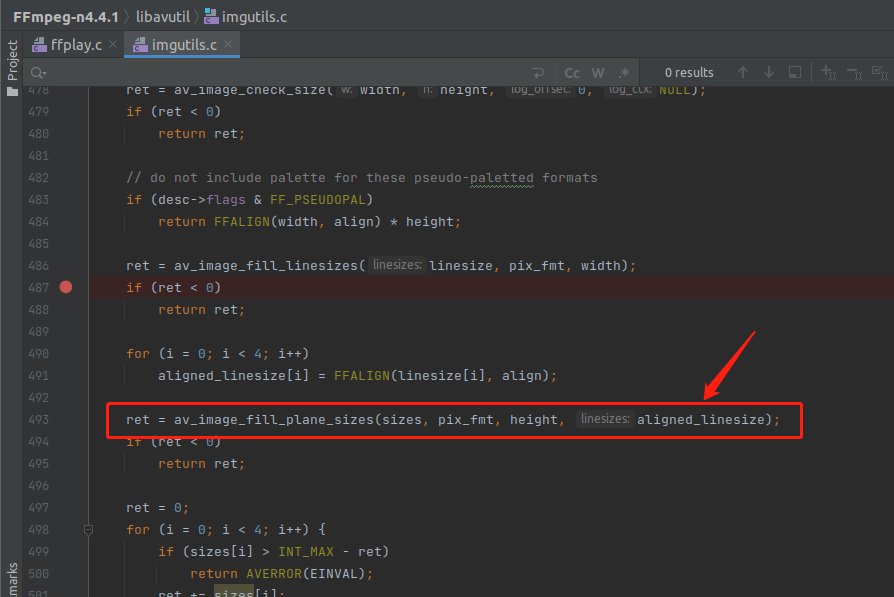Toggle the Match Case (Cc) search option
Viewport: 894px width, 597px height.
(572, 73)
